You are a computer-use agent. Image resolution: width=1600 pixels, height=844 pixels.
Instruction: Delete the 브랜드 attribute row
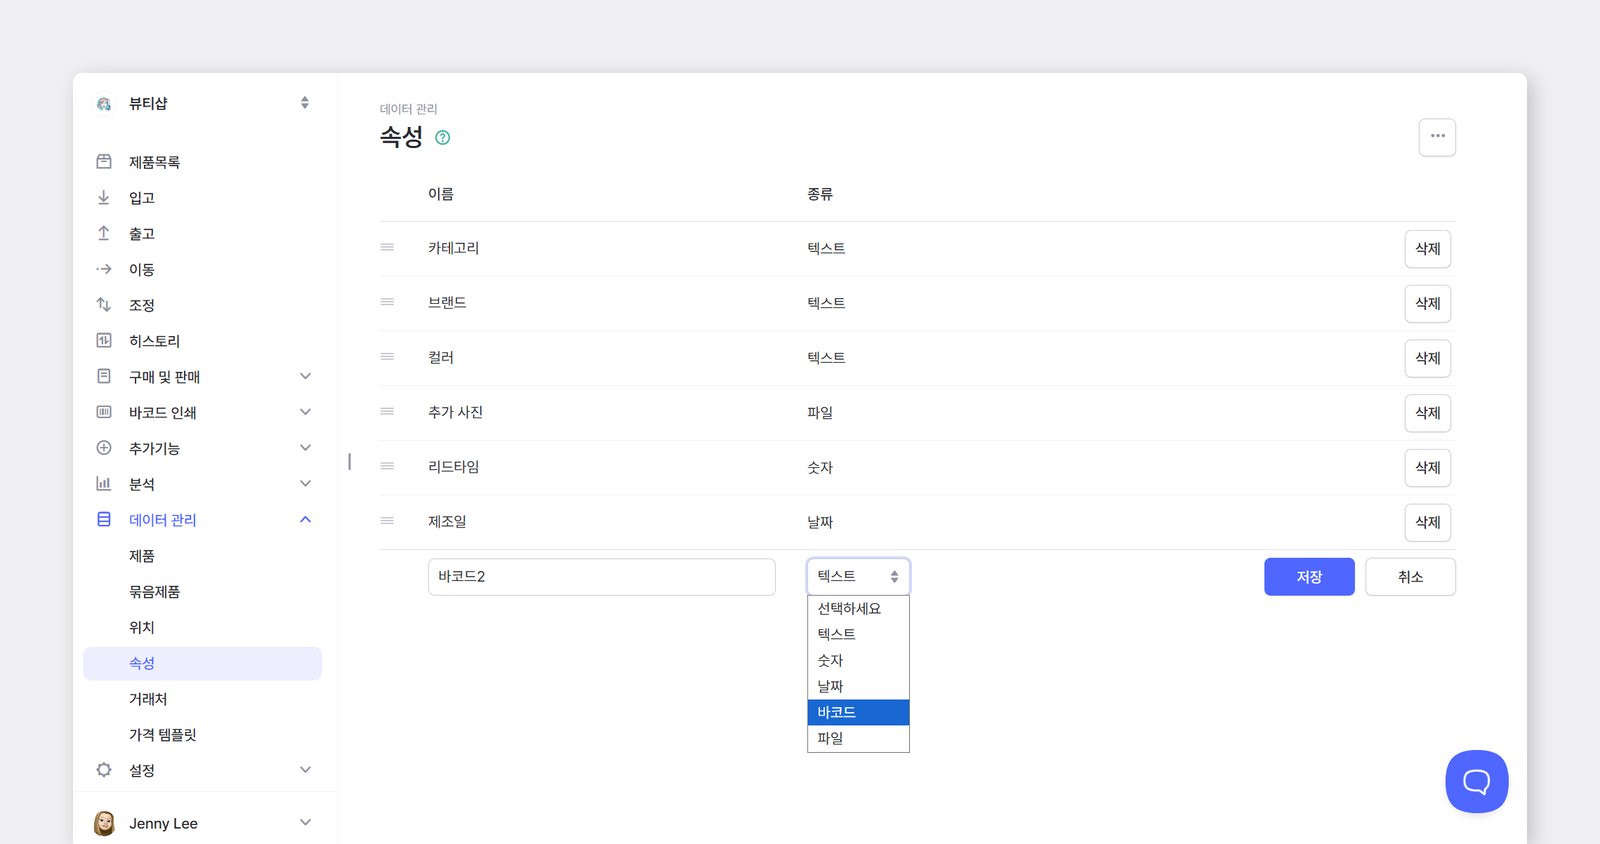pos(1428,303)
